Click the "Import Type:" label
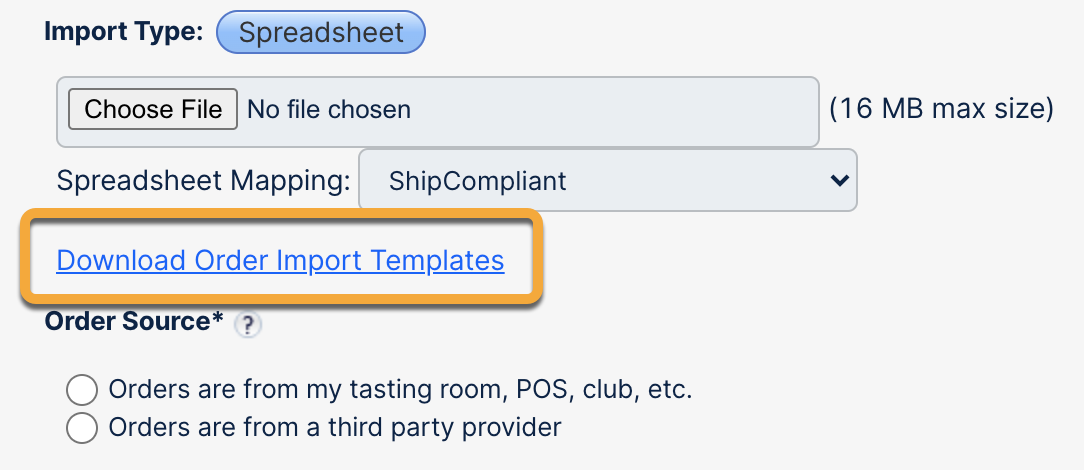This screenshot has height=470, width=1084. click(124, 32)
